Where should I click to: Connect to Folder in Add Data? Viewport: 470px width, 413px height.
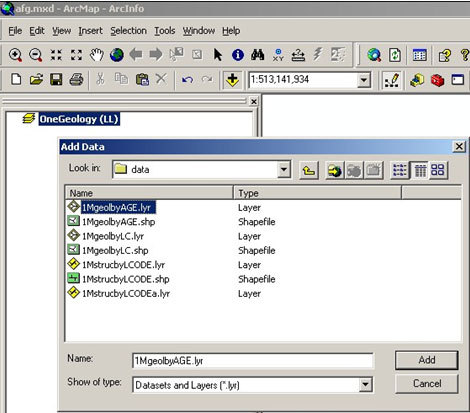[334, 170]
